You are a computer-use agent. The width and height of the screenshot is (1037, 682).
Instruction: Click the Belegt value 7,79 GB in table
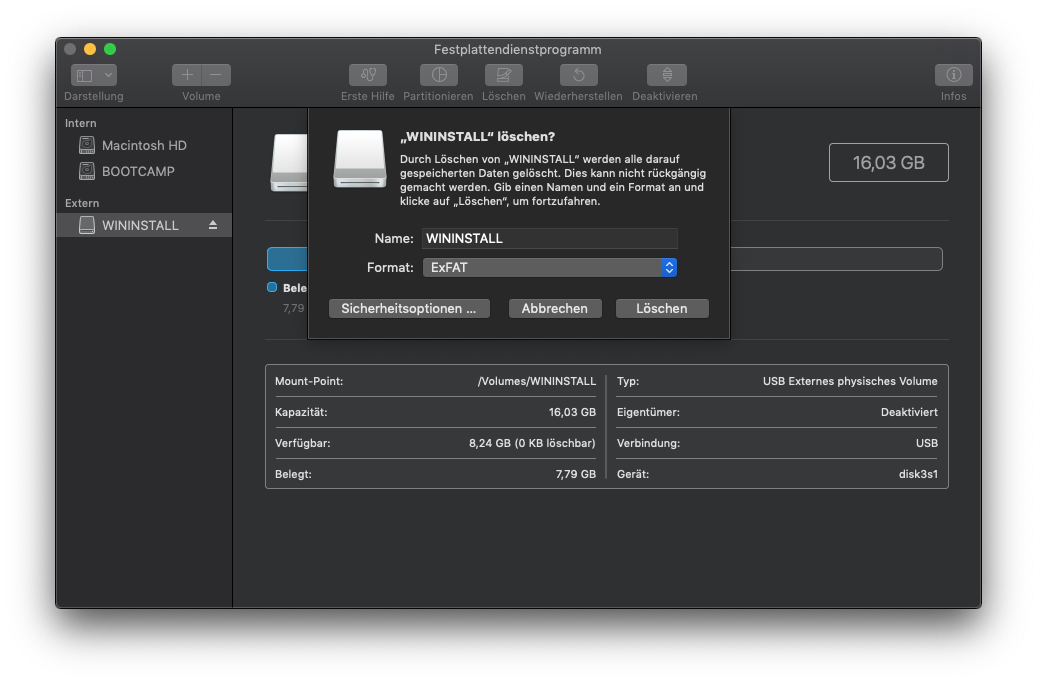pos(575,474)
